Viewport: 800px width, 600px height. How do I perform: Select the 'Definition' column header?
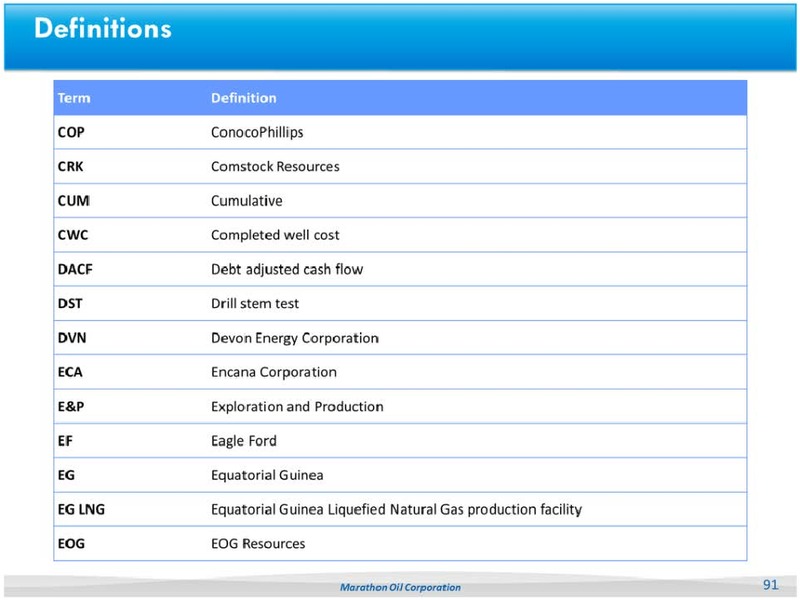click(x=244, y=97)
